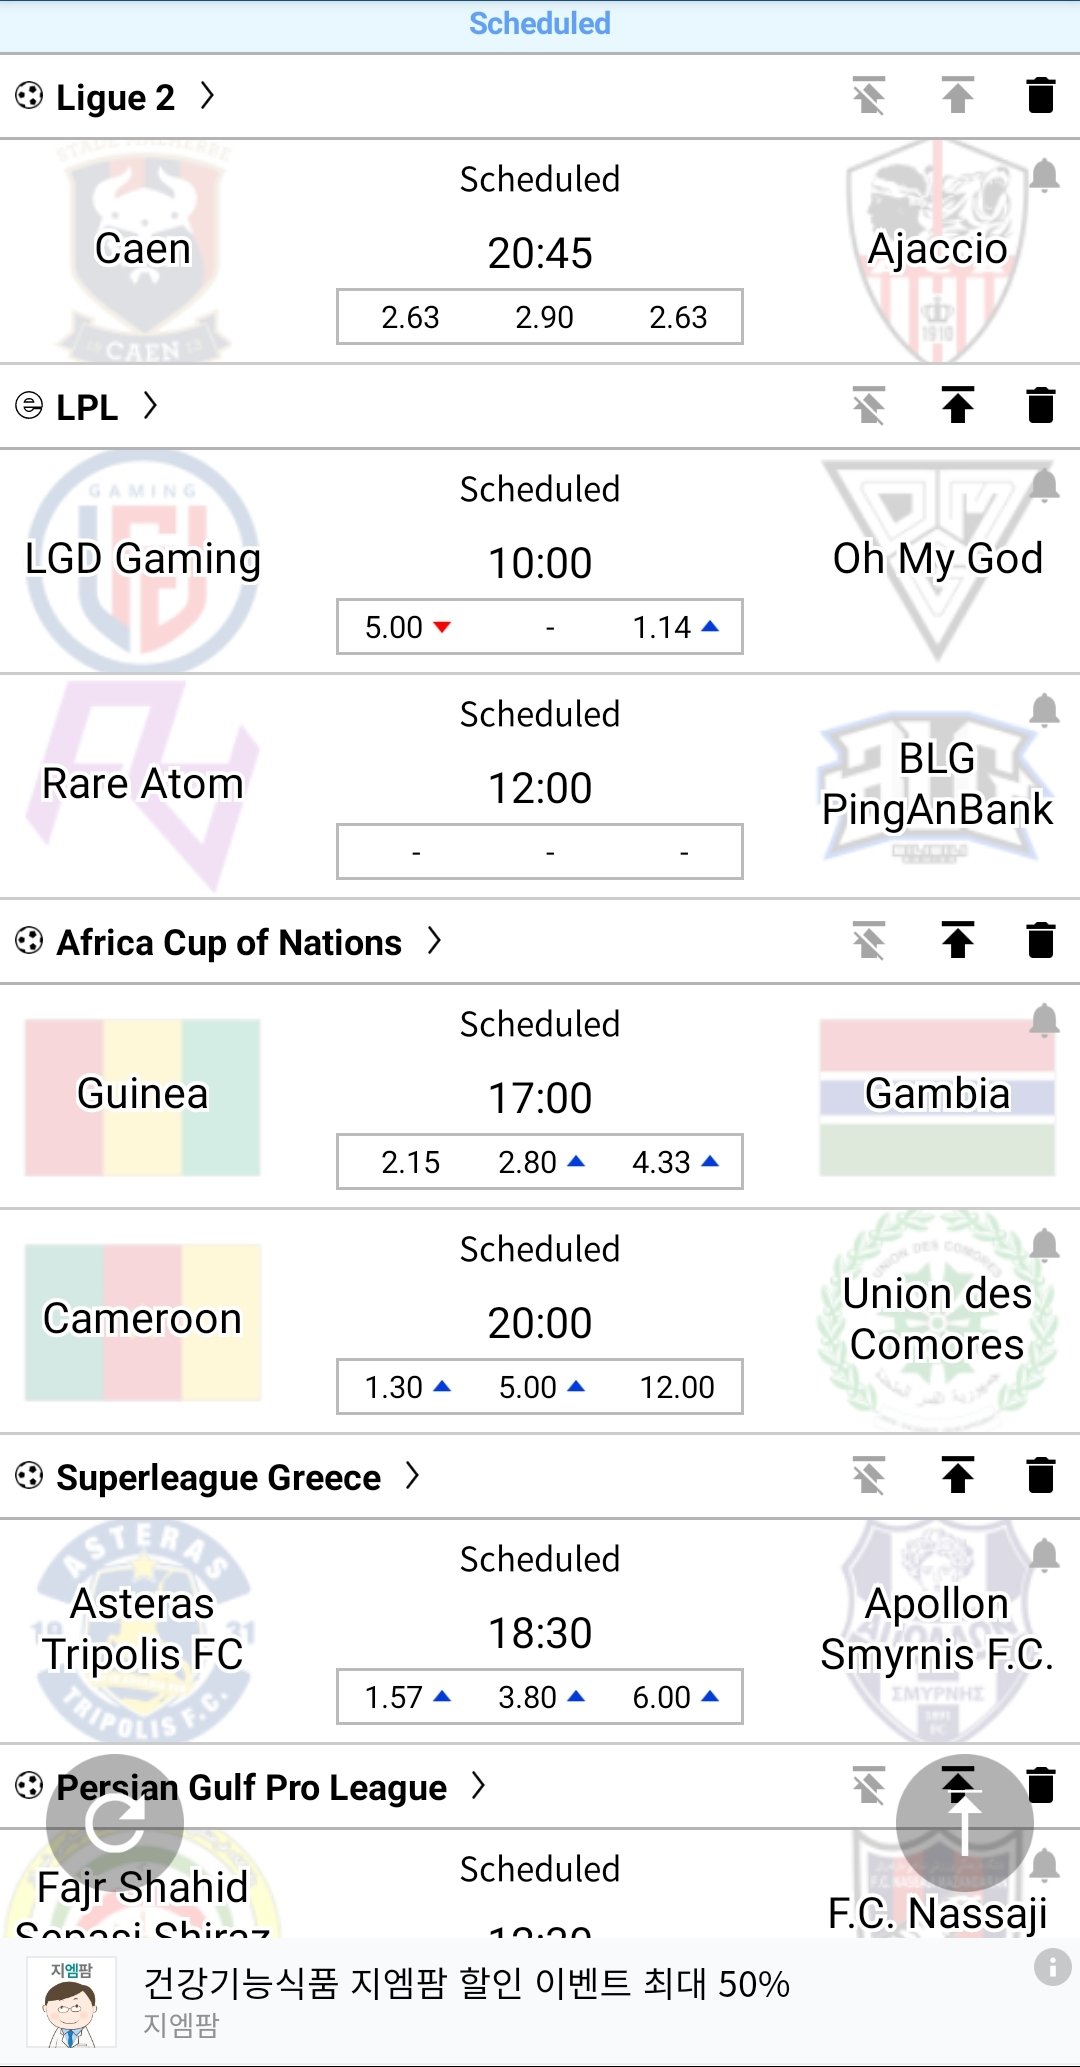Pin LPL league to top

coord(958,406)
